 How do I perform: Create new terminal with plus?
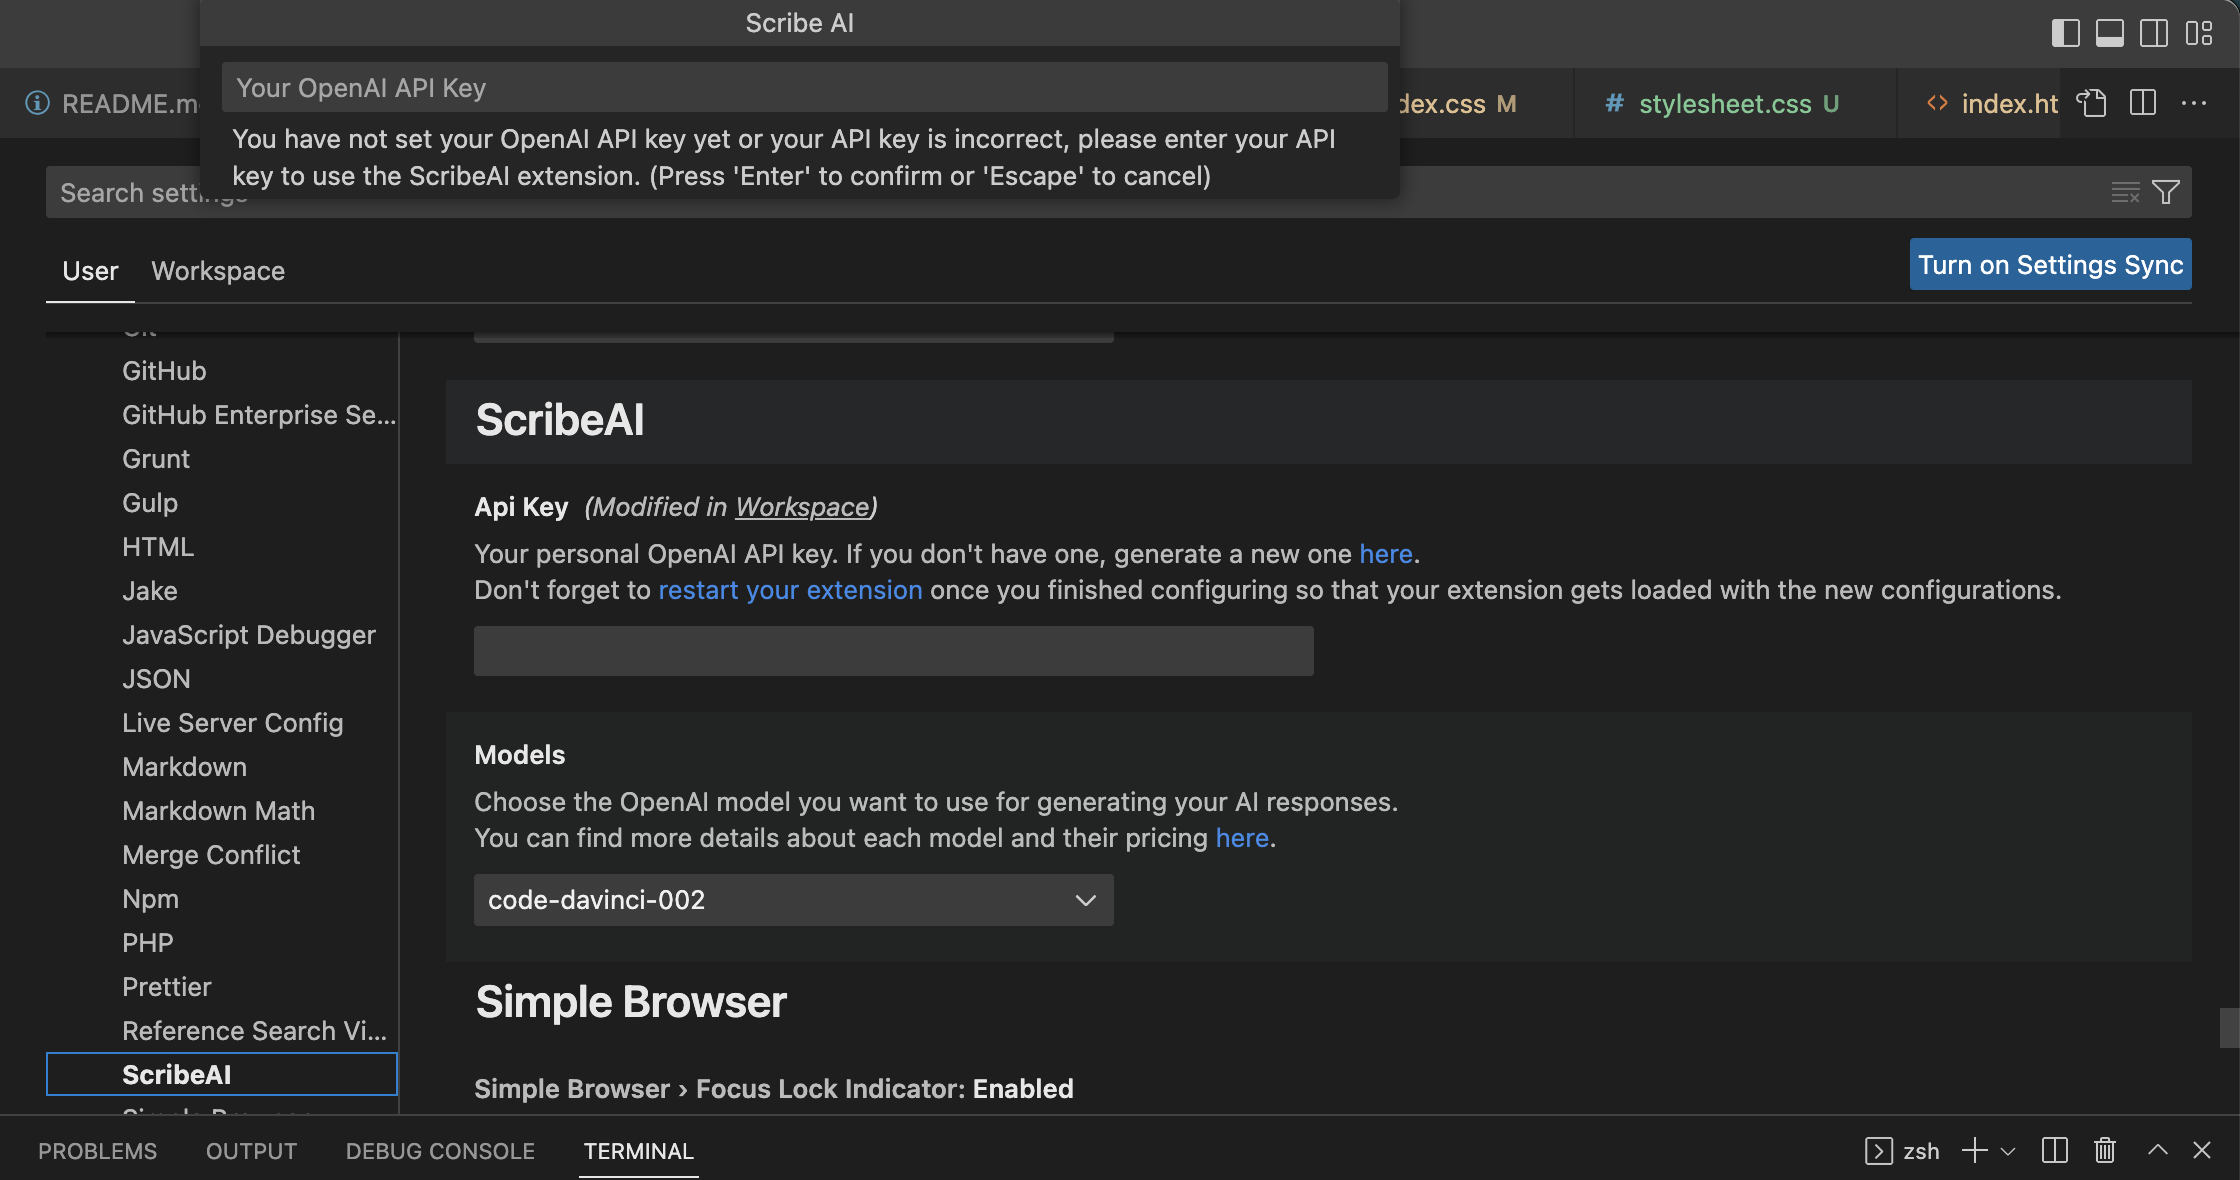pos(1975,1150)
